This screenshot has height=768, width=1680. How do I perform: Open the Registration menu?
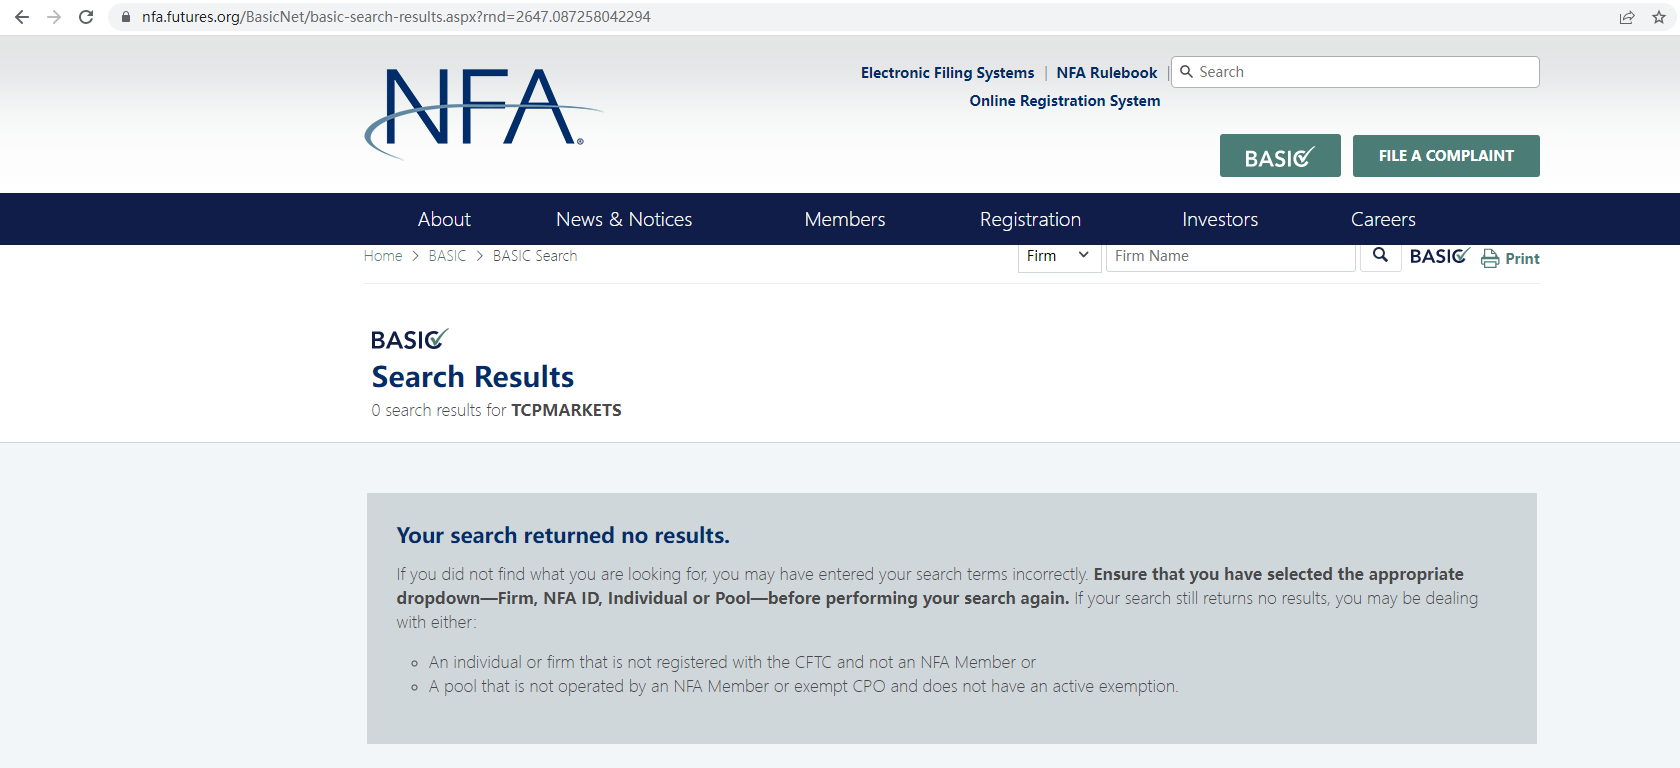pyautogui.click(x=1030, y=219)
